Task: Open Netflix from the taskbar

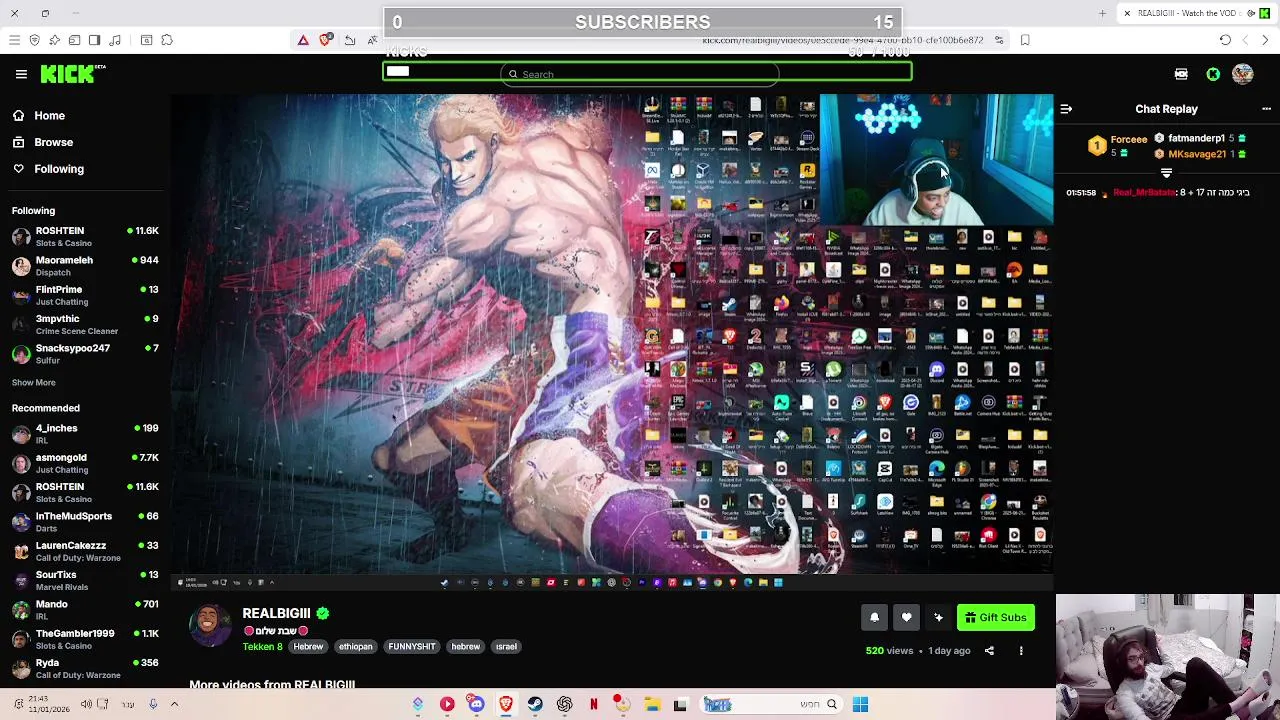Action: pos(594,704)
